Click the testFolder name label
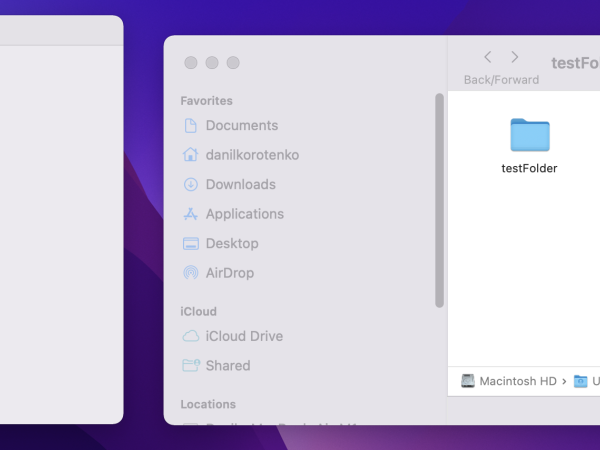Image resolution: width=600 pixels, height=450 pixels. [x=529, y=168]
